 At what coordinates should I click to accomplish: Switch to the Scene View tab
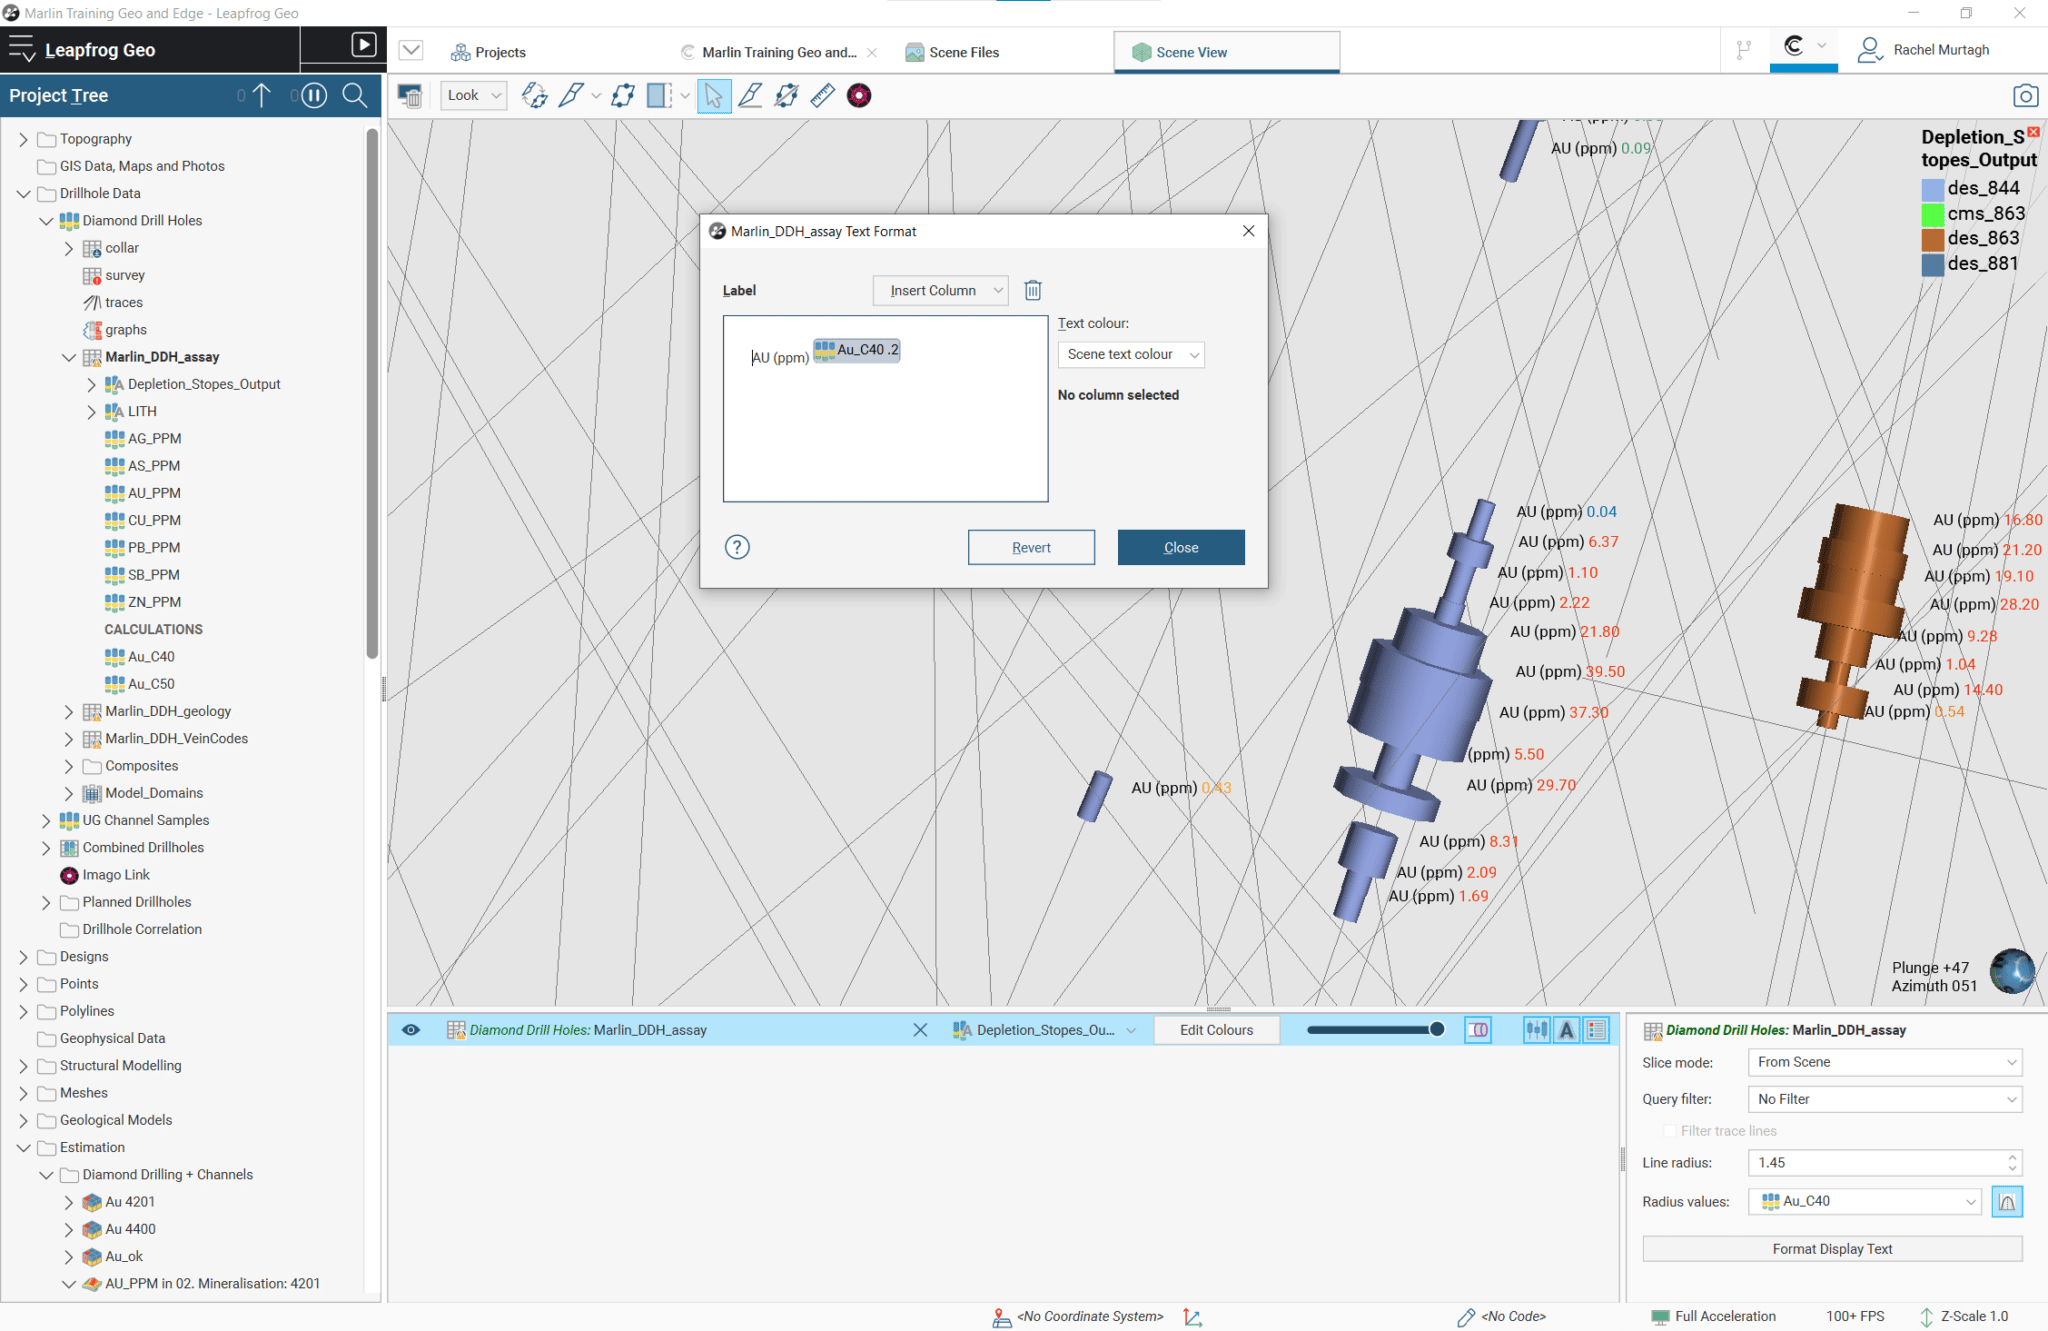click(1226, 52)
